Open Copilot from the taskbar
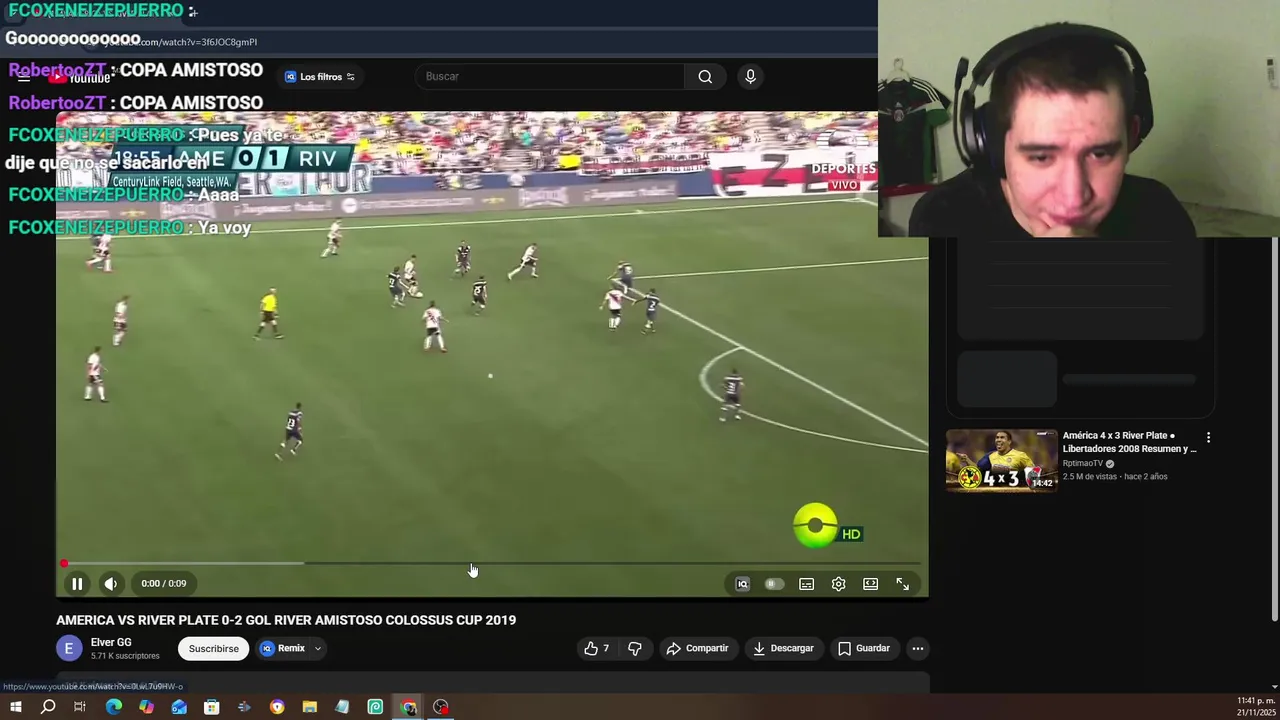The height and width of the screenshot is (720, 1280). [146, 707]
